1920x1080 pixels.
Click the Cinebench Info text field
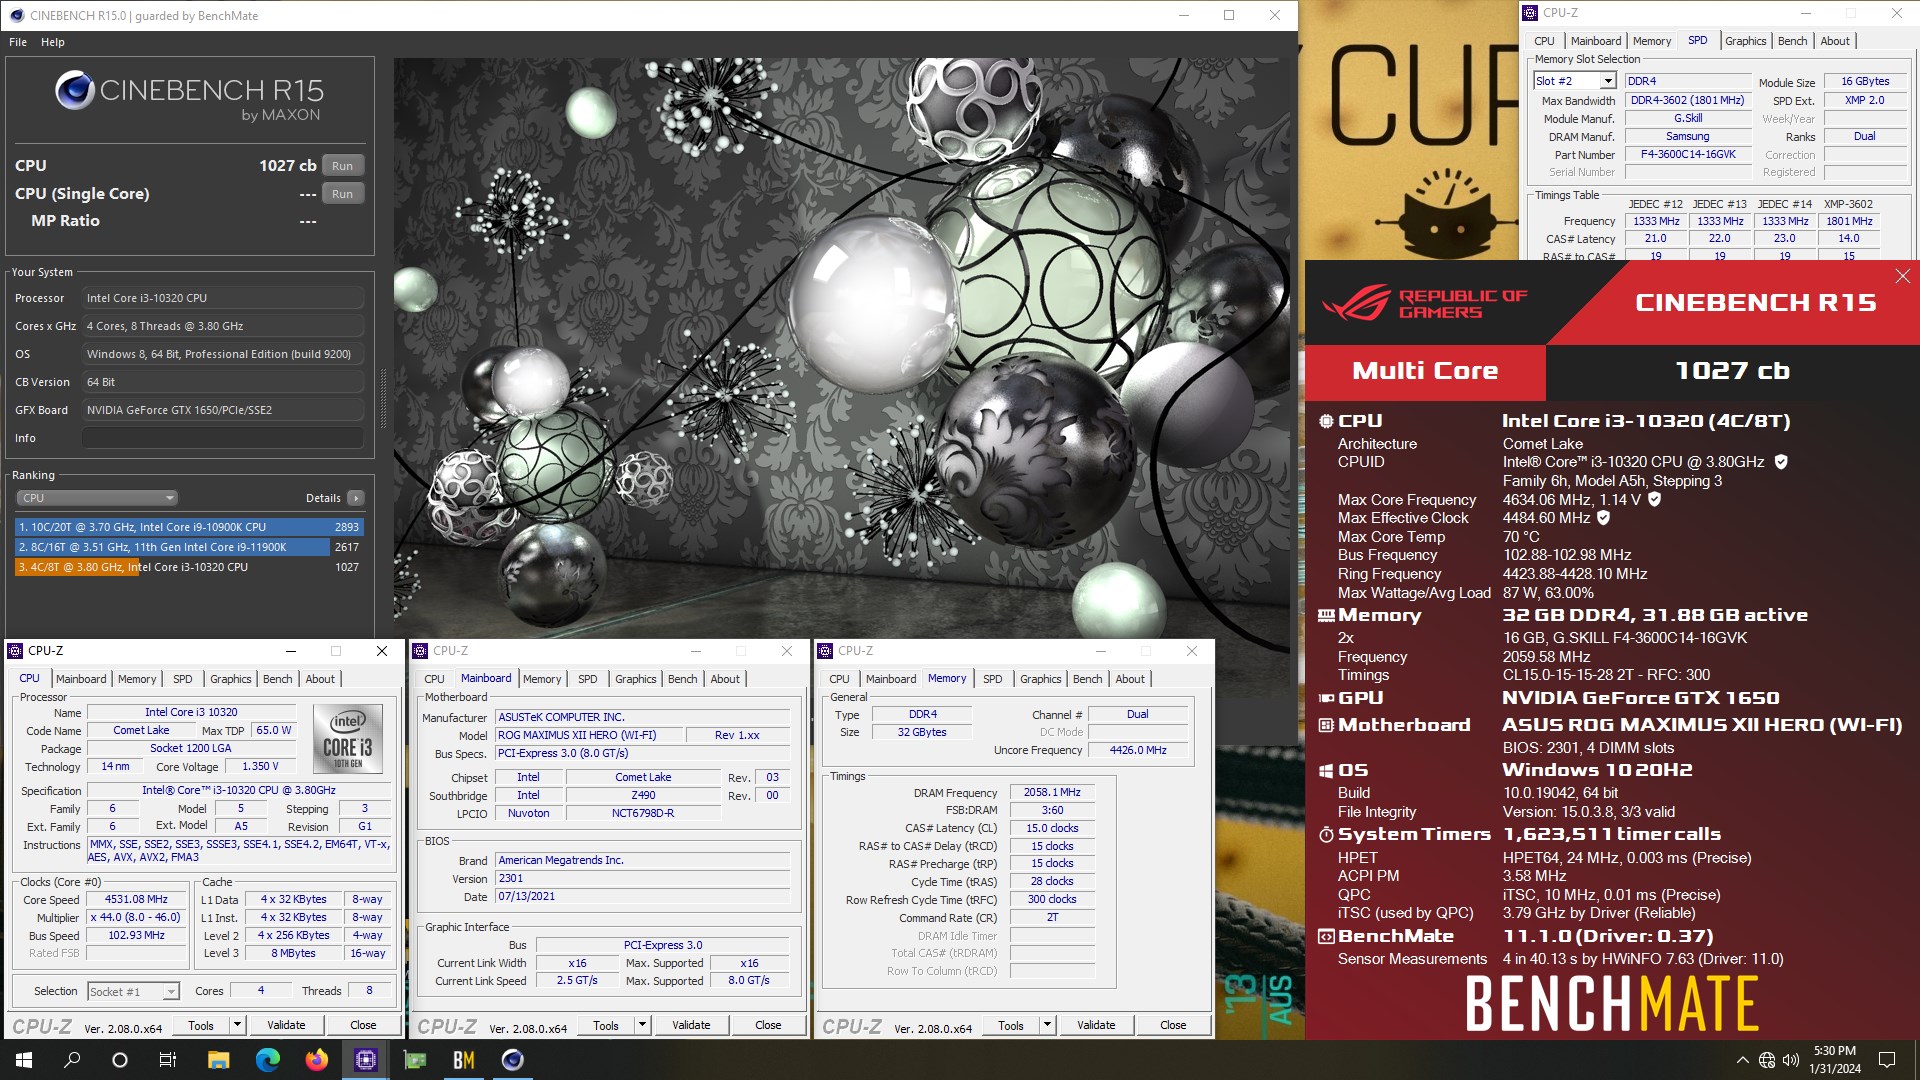(x=223, y=438)
